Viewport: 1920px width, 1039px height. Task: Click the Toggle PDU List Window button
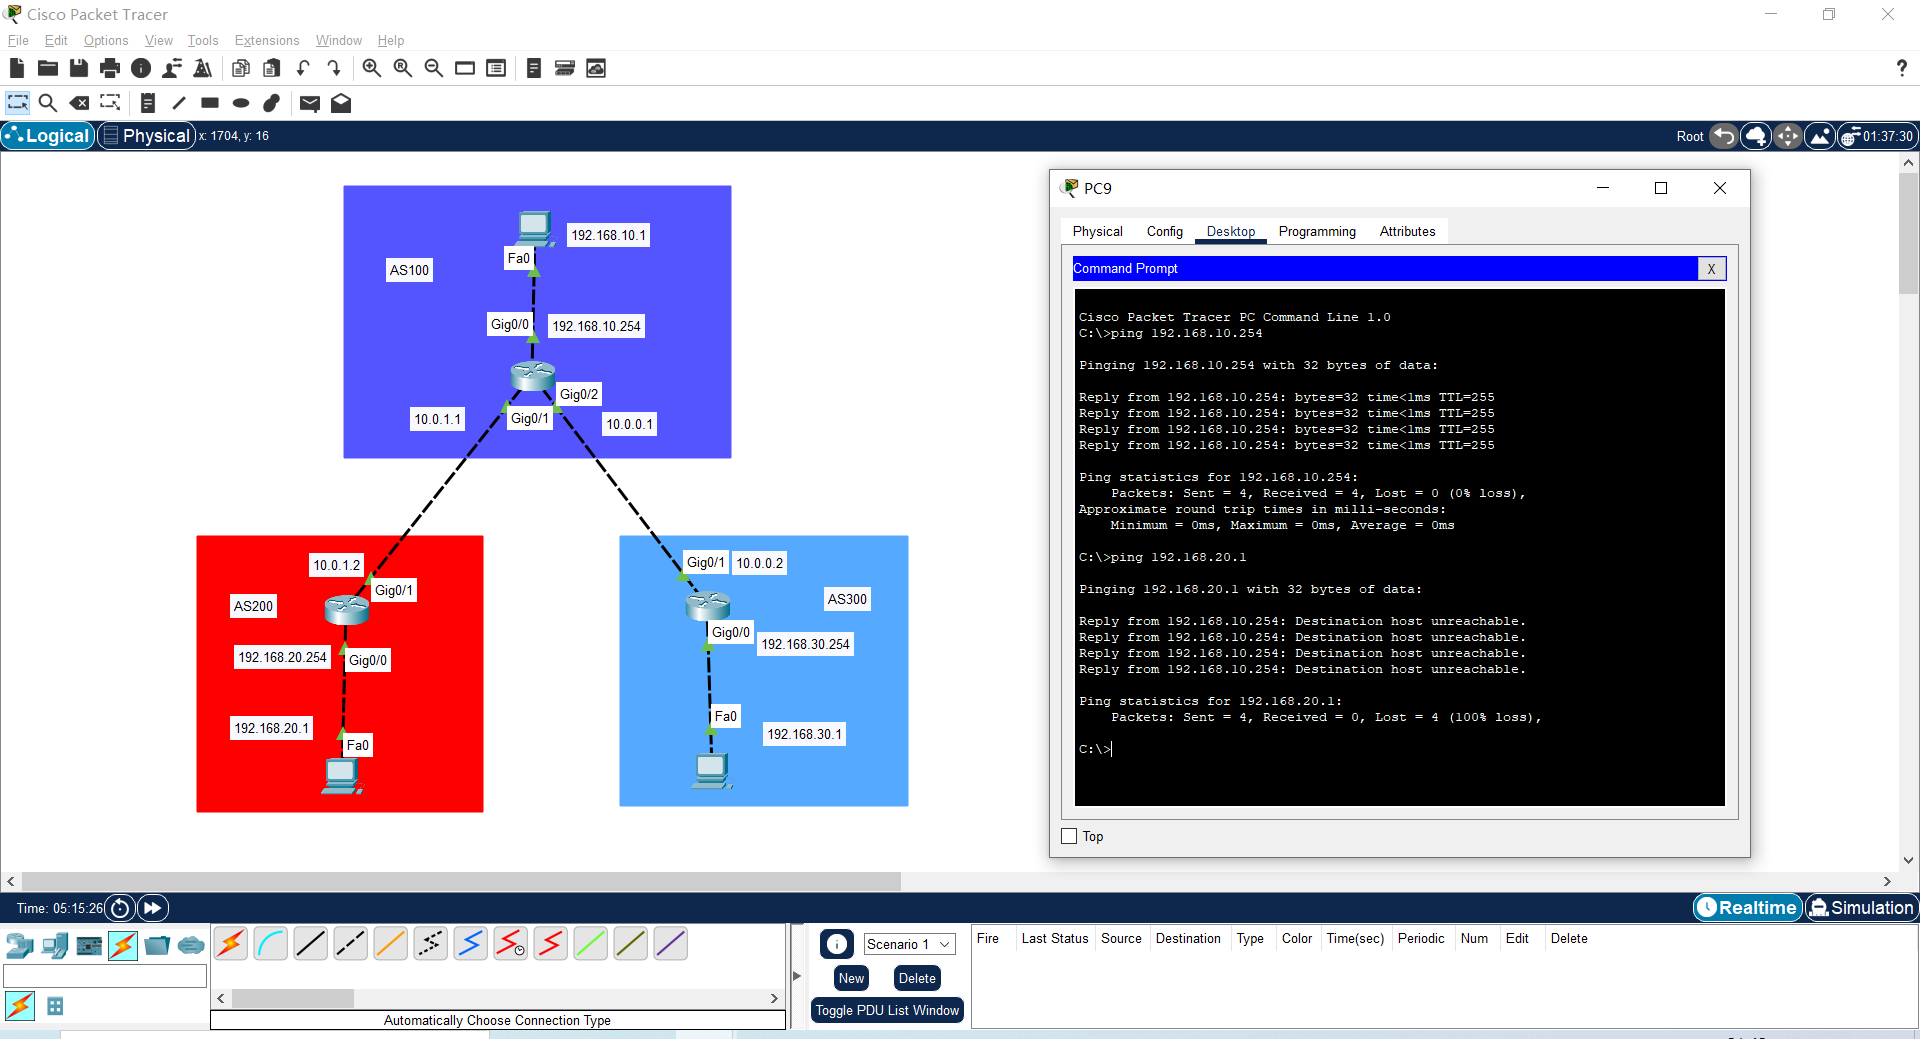point(886,1010)
